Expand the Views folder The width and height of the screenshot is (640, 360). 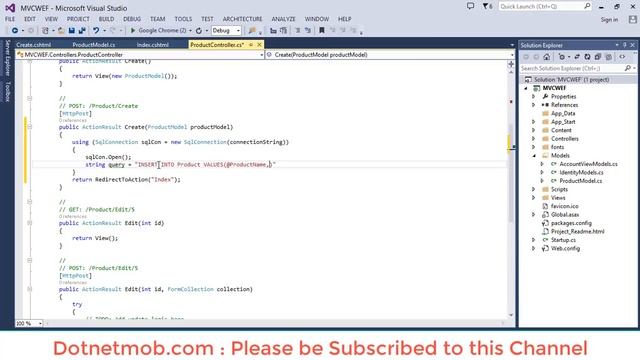pyautogui.click(x=533, y=198)
